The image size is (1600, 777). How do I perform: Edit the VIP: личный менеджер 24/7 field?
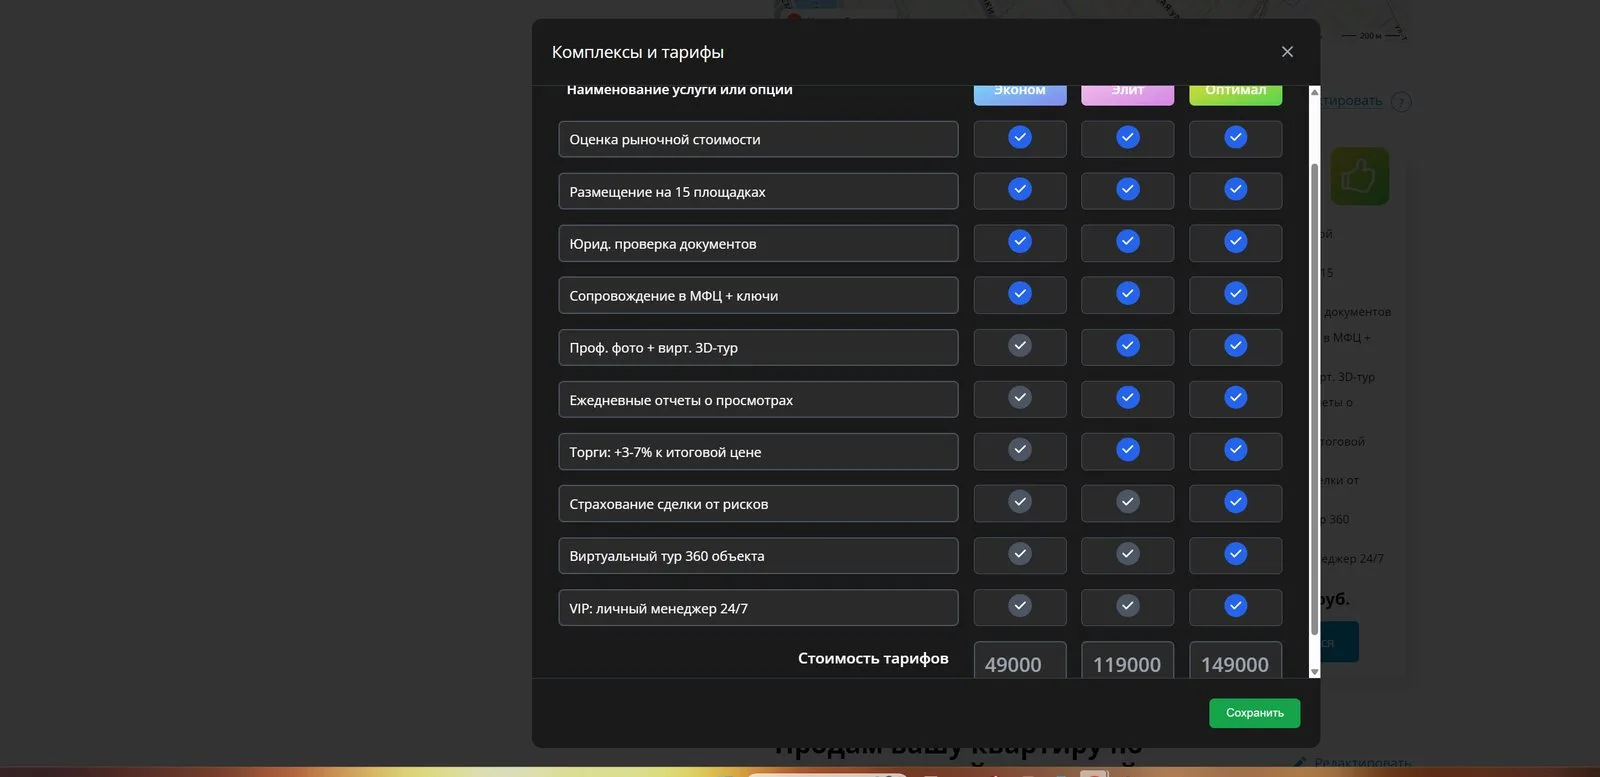coord(758,607)
